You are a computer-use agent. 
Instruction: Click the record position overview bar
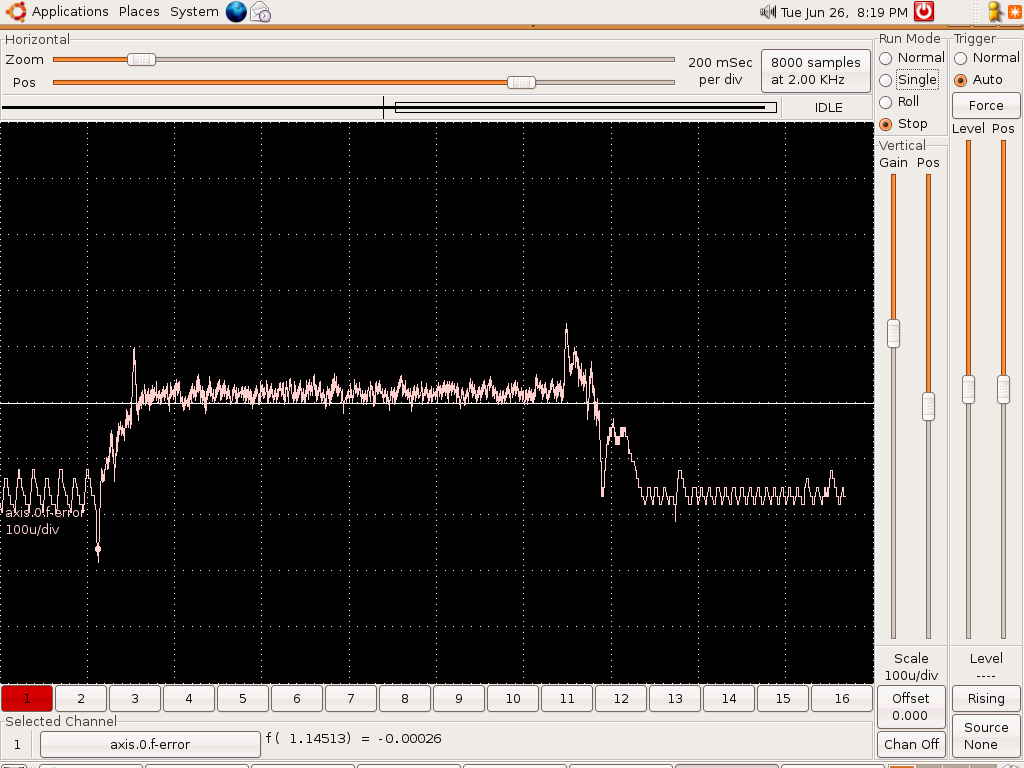[x=390, y=107]
